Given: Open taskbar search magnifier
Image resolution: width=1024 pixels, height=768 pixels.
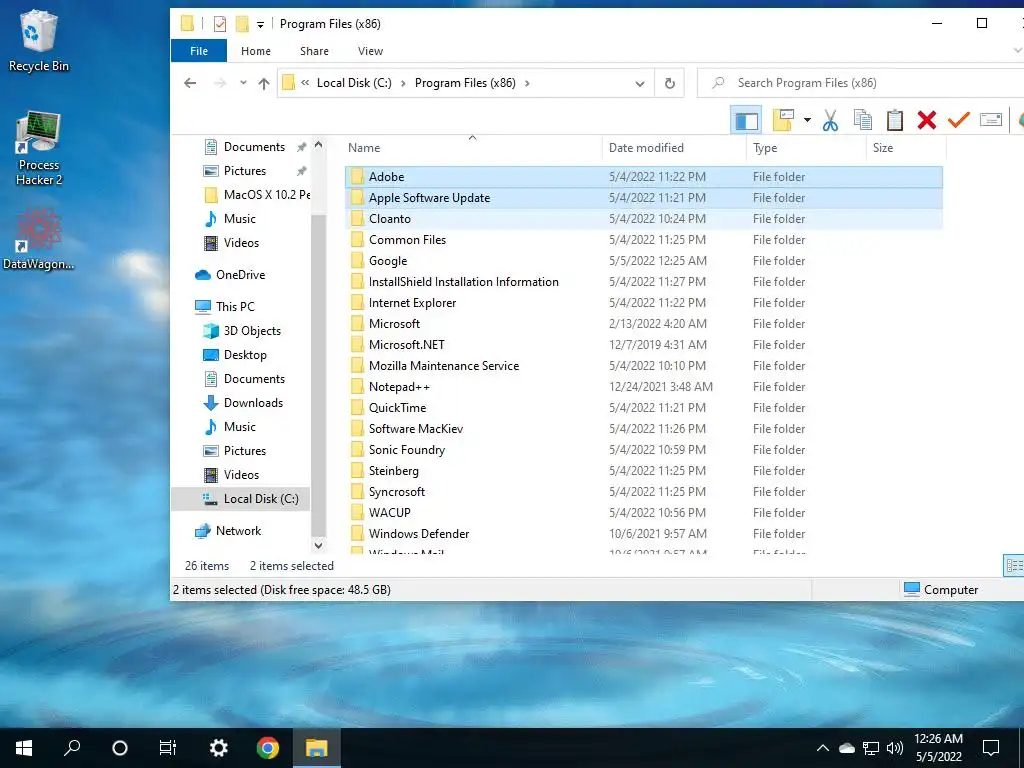Looking at the screenshot, I should click(72, 748).
